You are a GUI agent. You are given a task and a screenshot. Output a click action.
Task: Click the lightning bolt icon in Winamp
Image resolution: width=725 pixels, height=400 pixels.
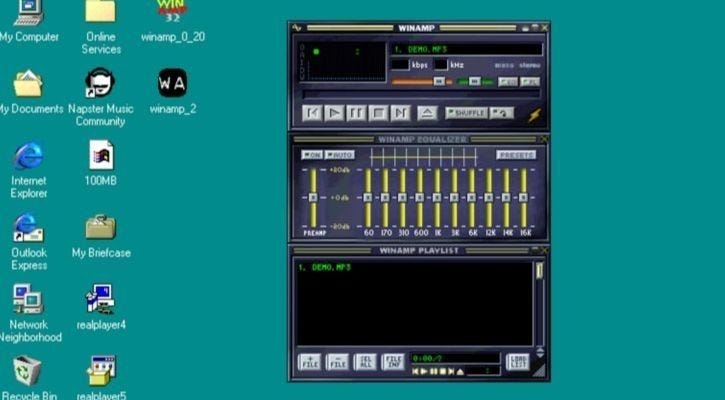(x=535, y=115)
